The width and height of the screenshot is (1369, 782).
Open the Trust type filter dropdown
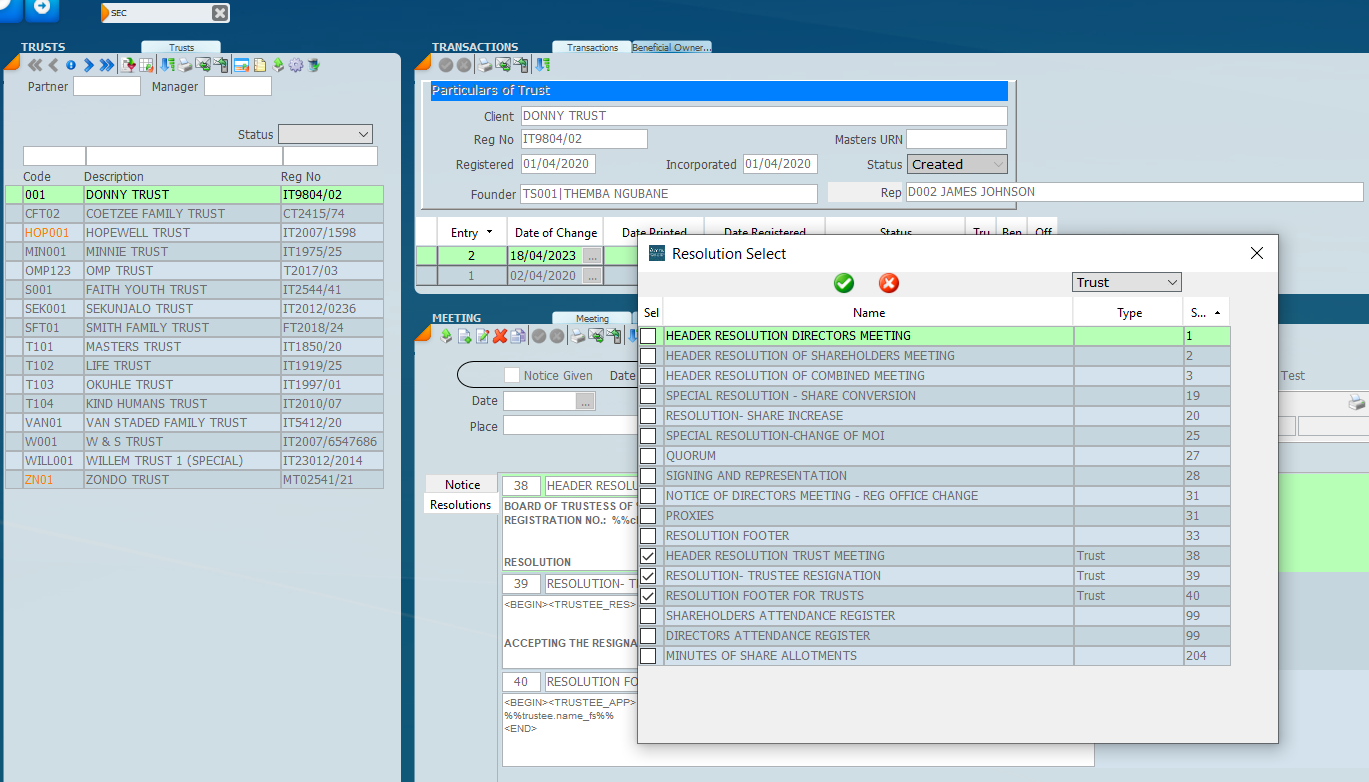point(1126,283)
